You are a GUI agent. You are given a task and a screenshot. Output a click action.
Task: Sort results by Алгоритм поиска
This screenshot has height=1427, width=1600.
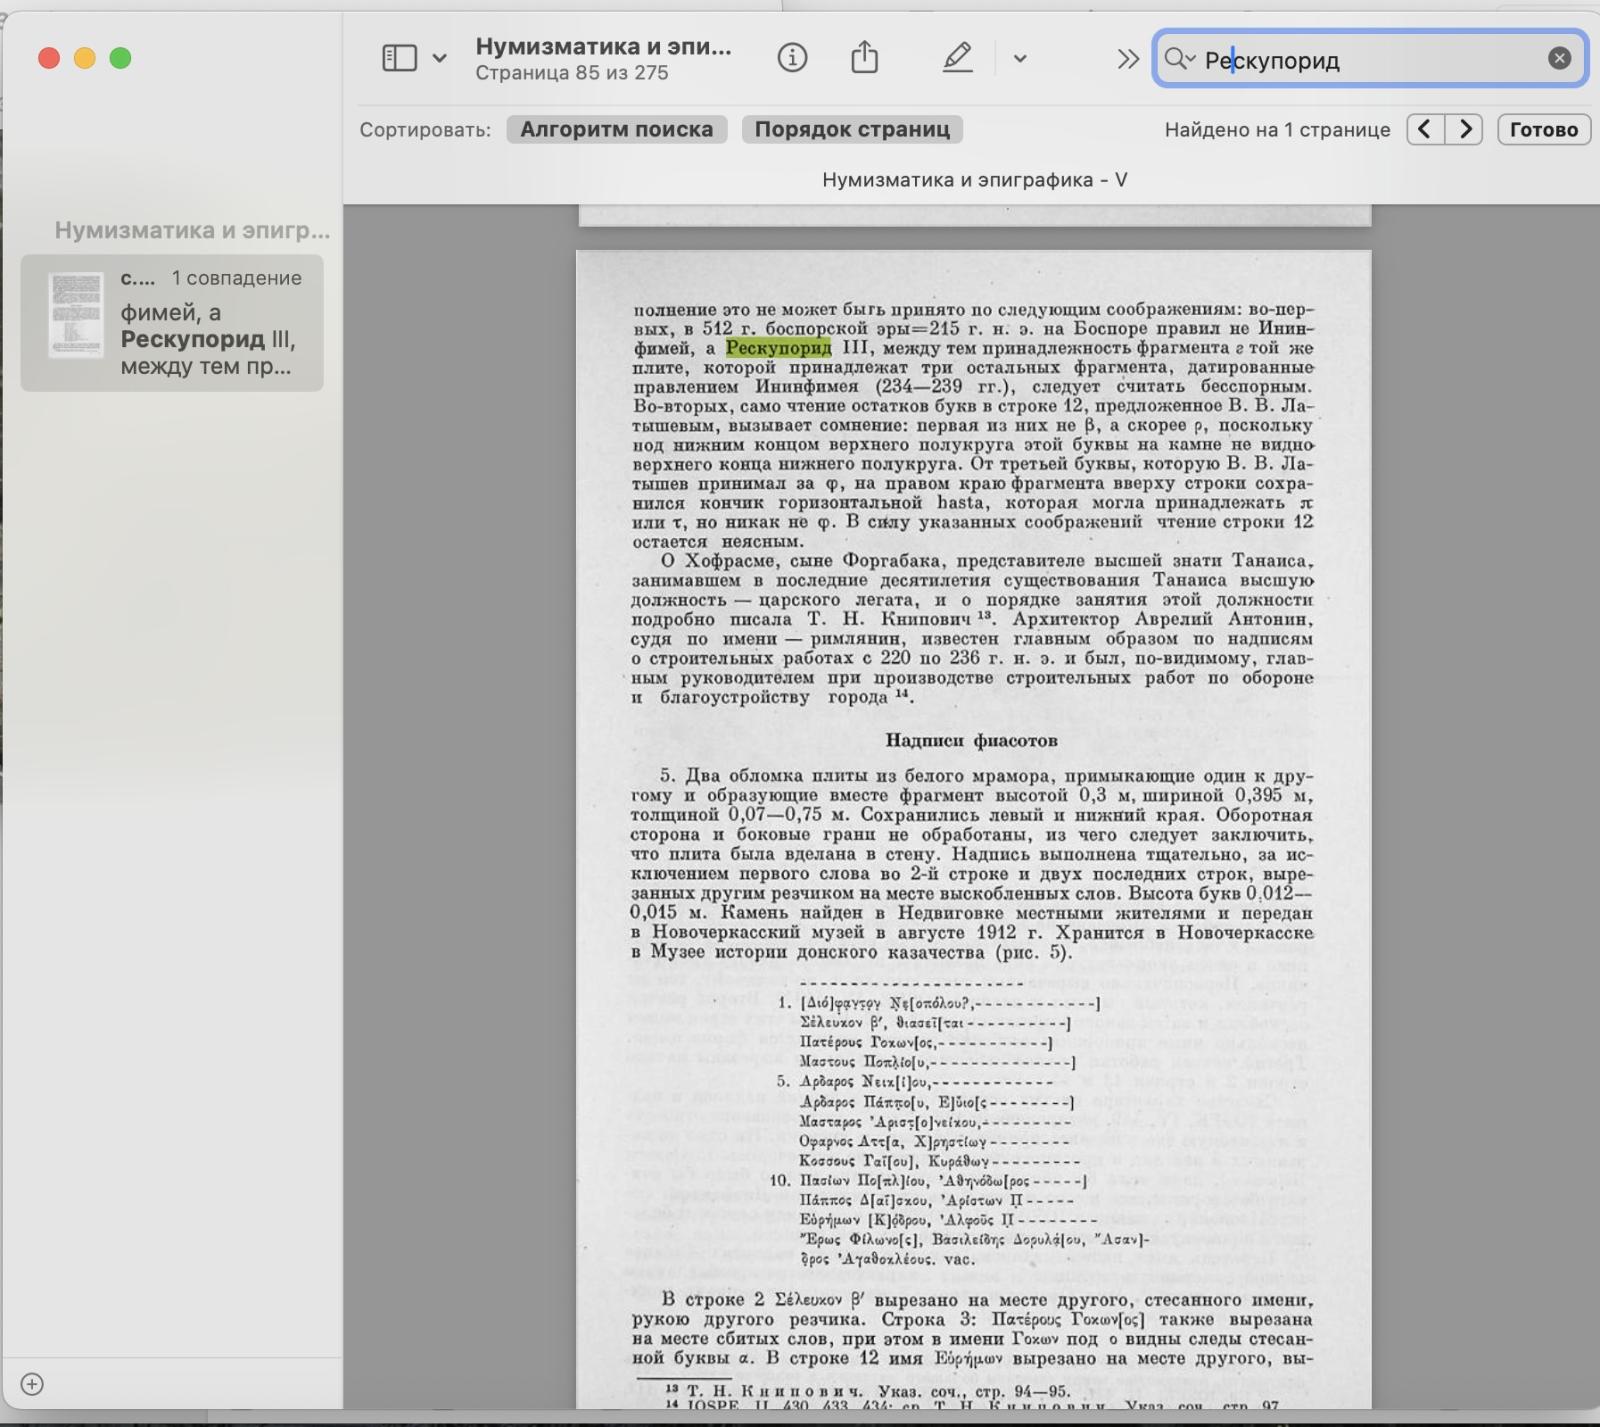[x=616, y=129]
